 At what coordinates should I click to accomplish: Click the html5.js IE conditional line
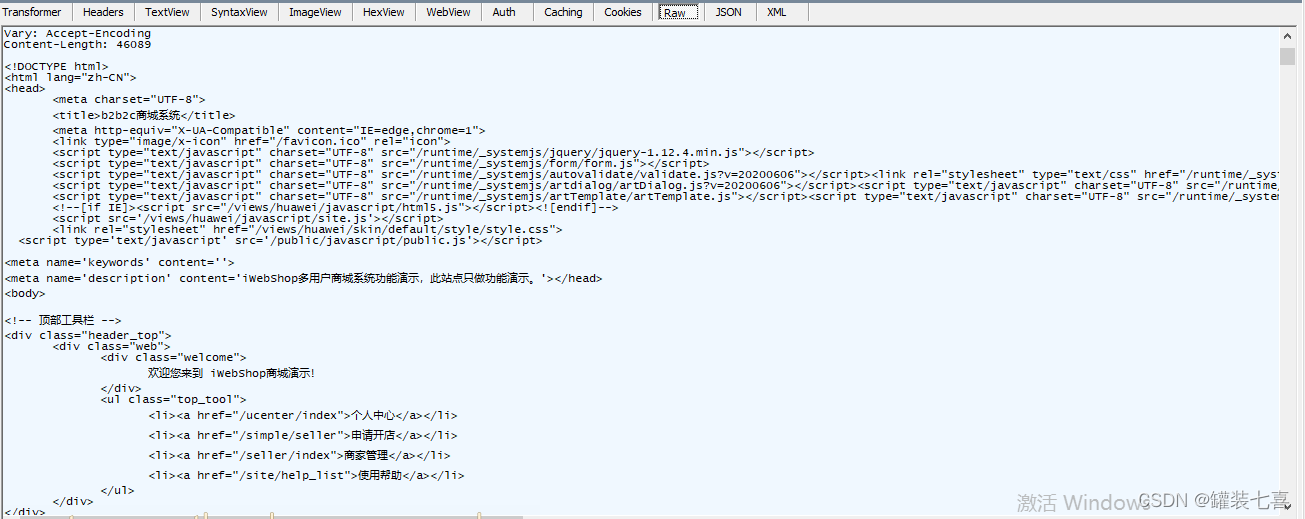pos(335,207)
